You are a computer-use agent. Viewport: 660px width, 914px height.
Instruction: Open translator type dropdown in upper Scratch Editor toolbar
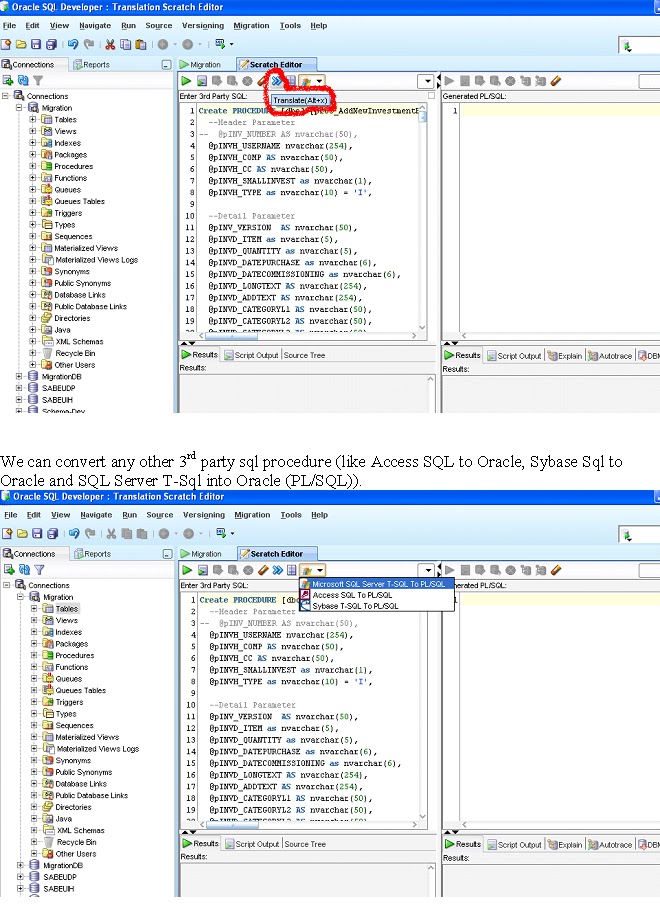[x=320, y=81]
